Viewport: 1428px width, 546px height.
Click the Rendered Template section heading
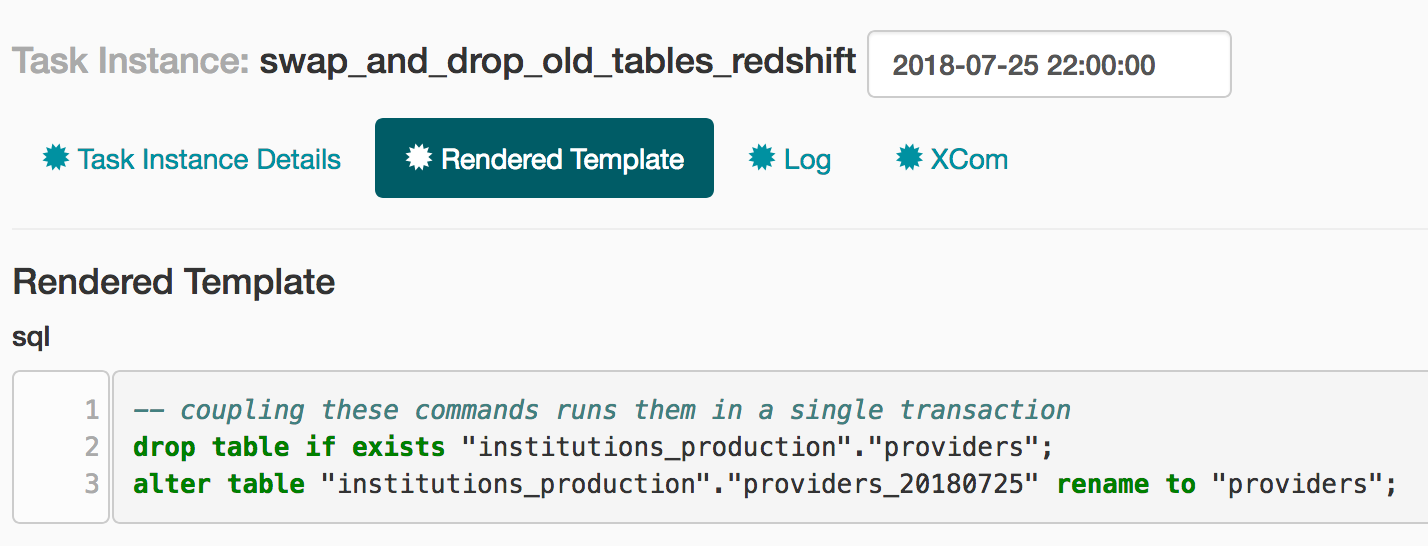[174, 282]
